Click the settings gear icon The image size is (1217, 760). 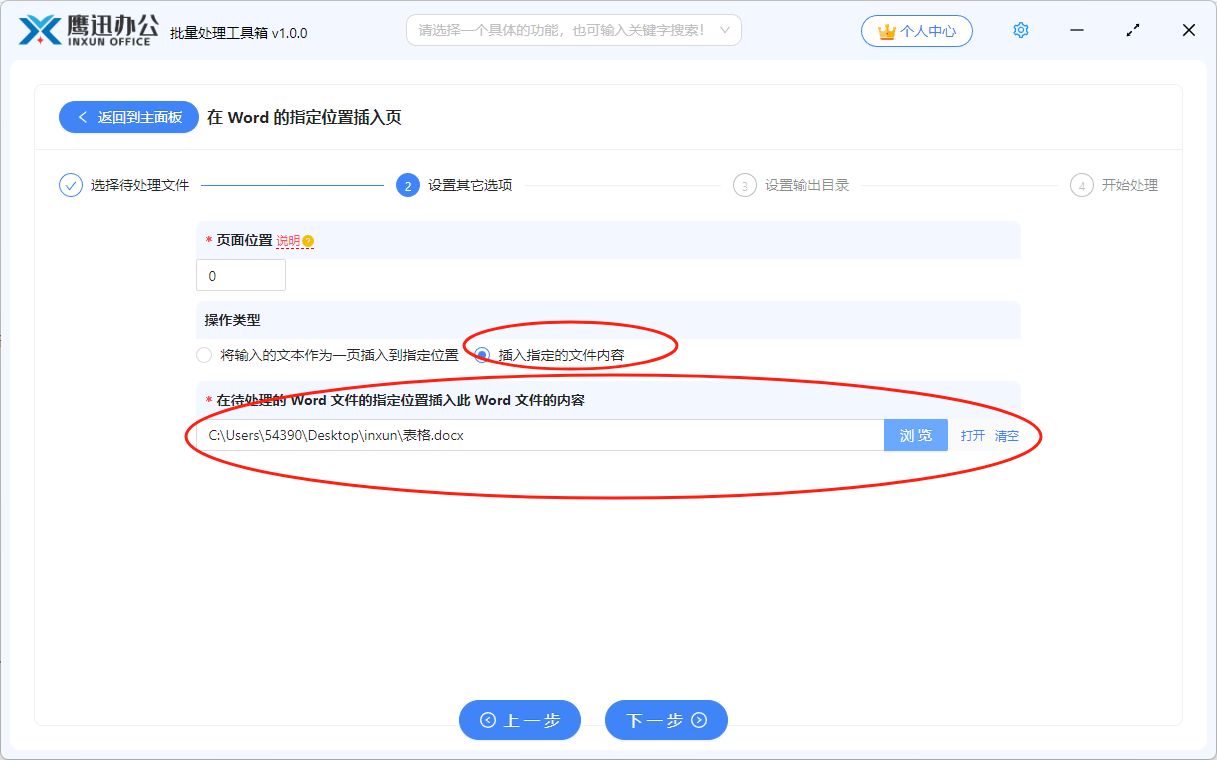tap(1020, 30)
